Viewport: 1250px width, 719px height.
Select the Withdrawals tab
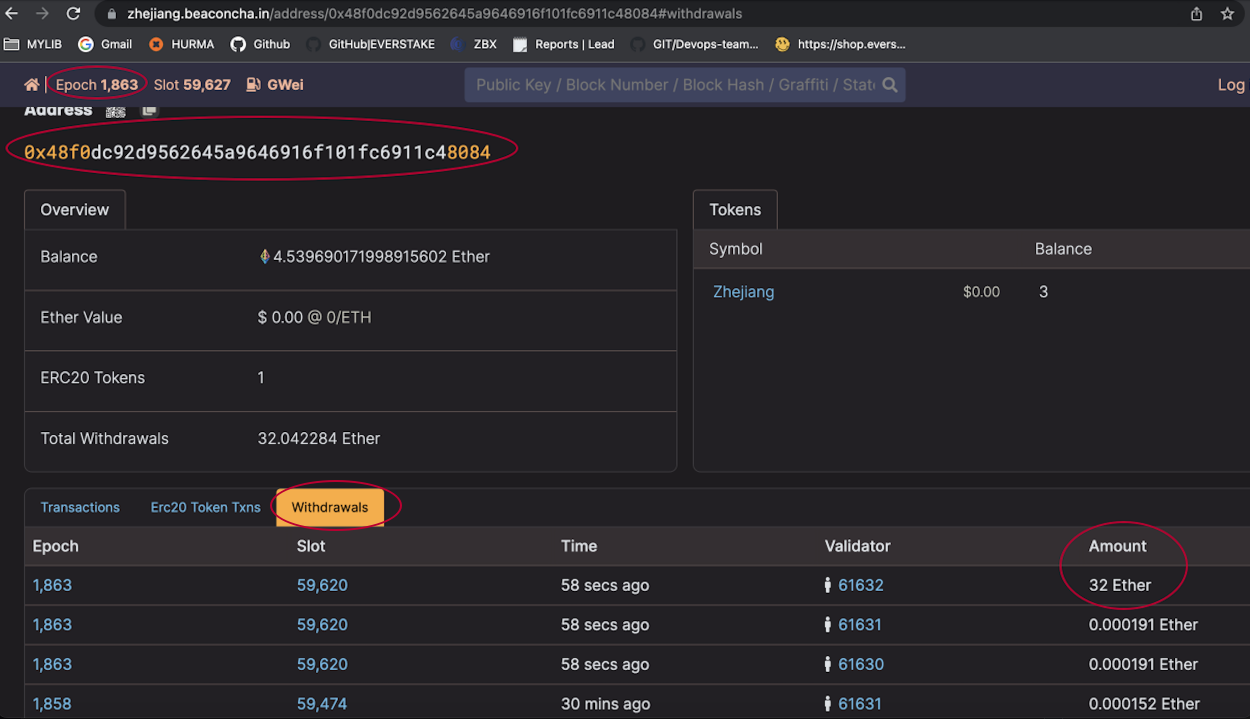330,507
